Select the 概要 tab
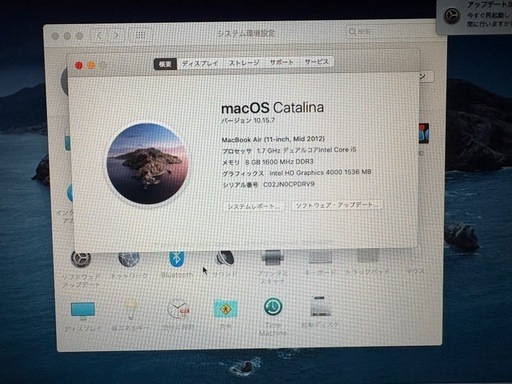This screenshot has width=512, height=384. click(x=165, y=64)
